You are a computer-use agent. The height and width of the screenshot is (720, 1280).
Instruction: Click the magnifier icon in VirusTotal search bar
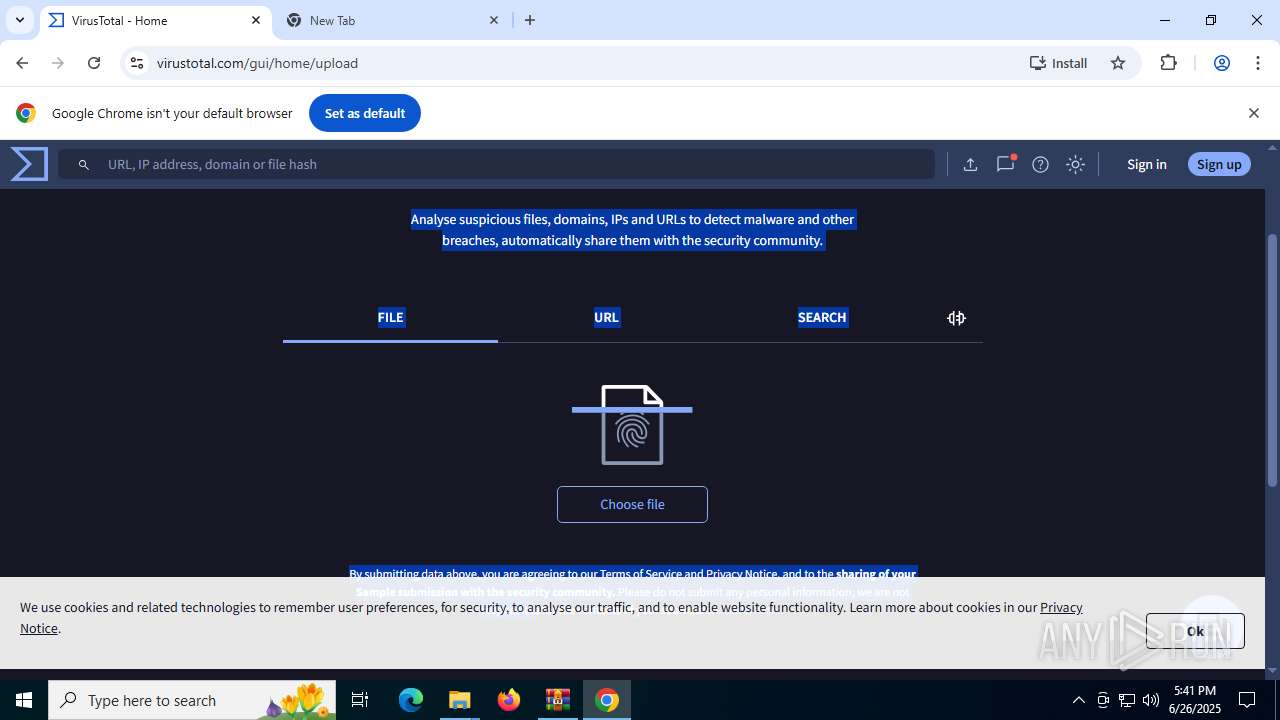[84, 165]
